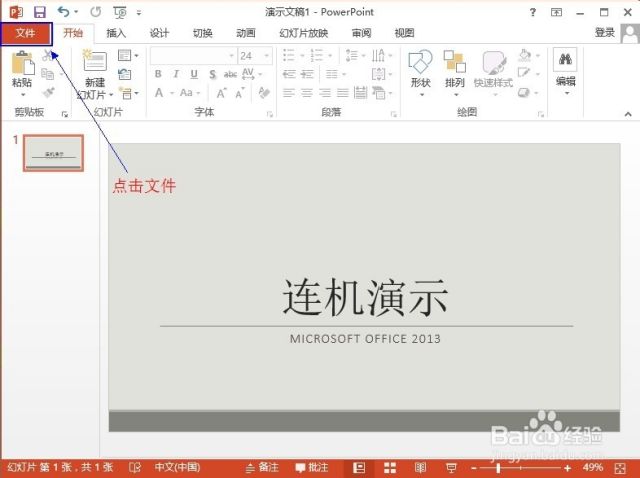Increase list indent level
Viewport: 640px width, 478px height.
pos(307,74)
